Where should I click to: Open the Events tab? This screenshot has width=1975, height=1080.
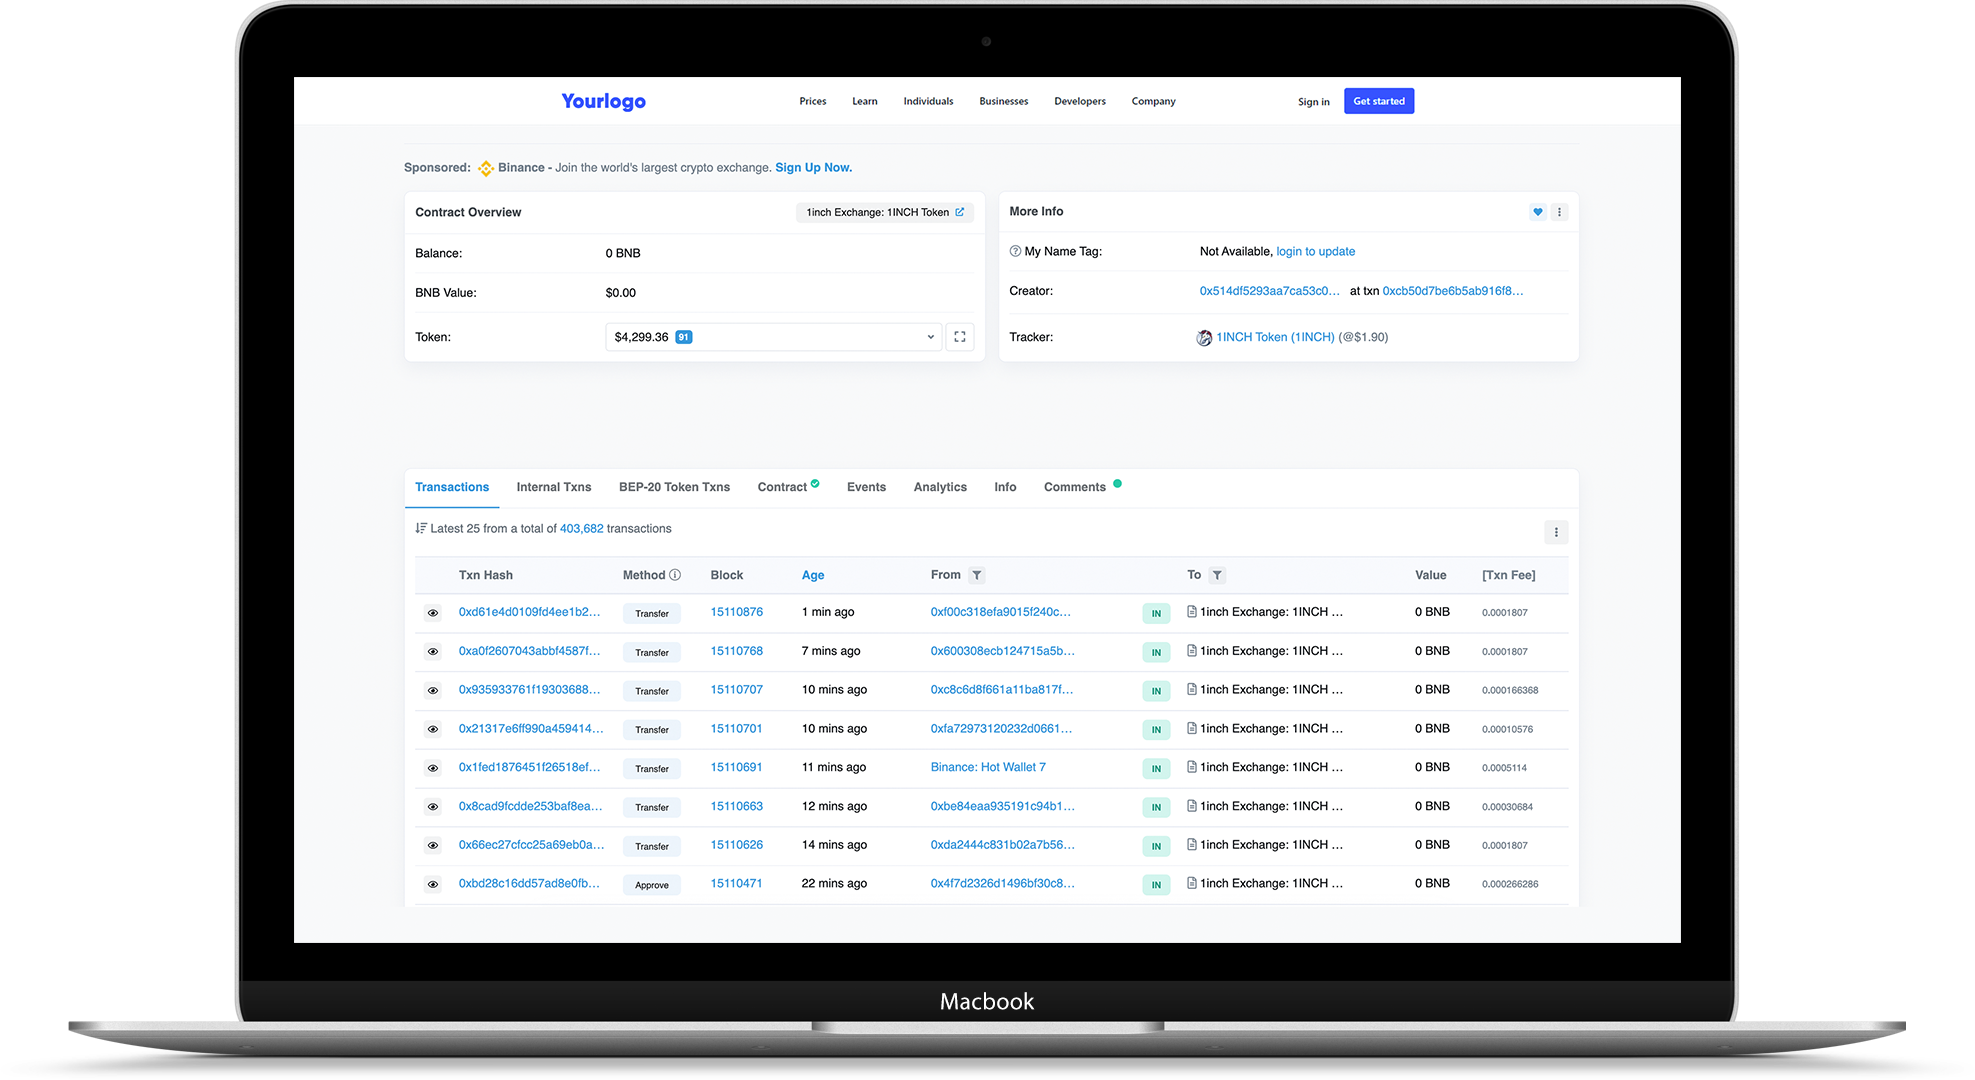[x=866, y=487]
